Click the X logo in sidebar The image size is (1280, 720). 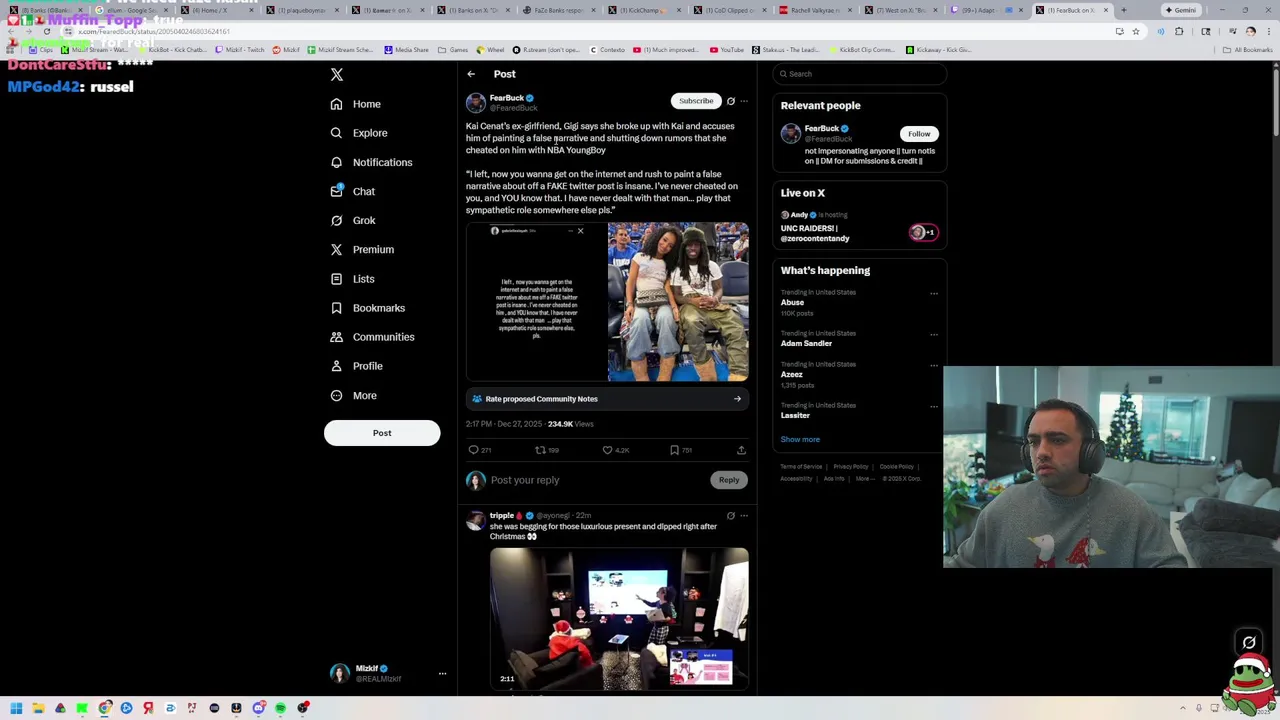337,75
